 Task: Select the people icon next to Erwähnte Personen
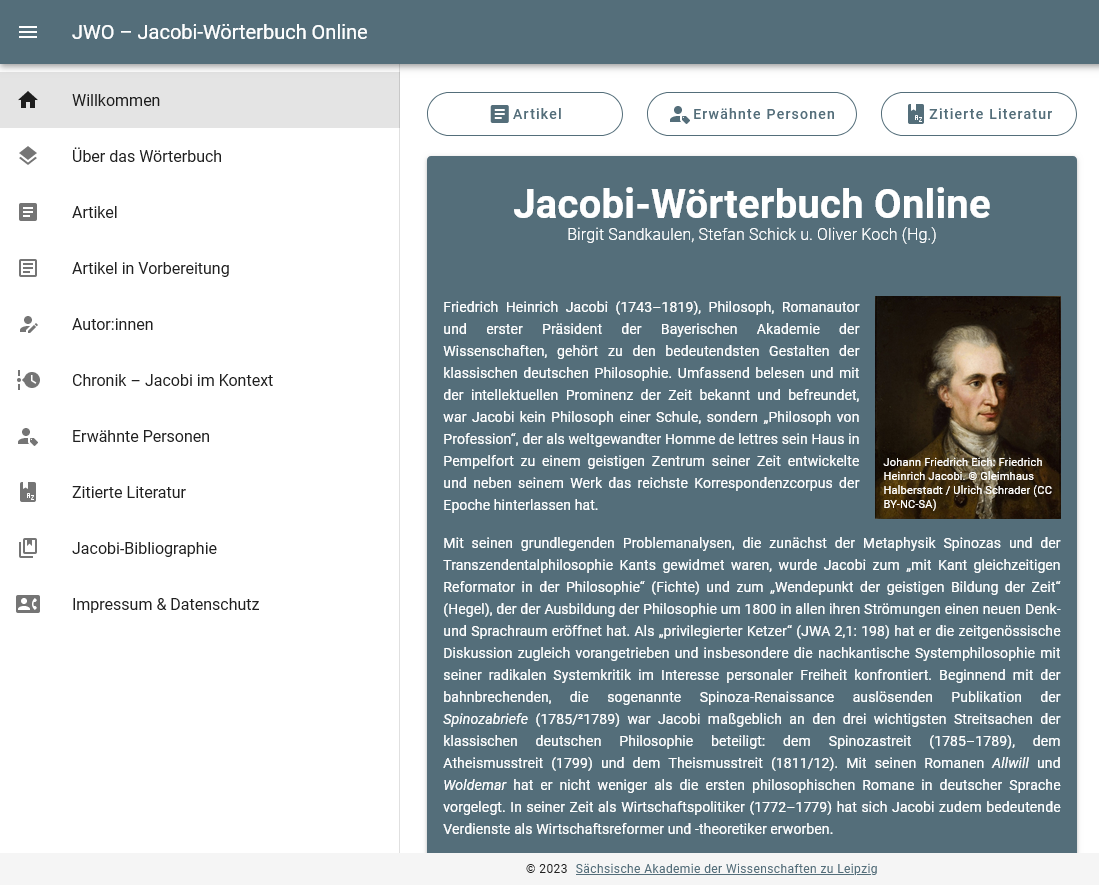28,436
